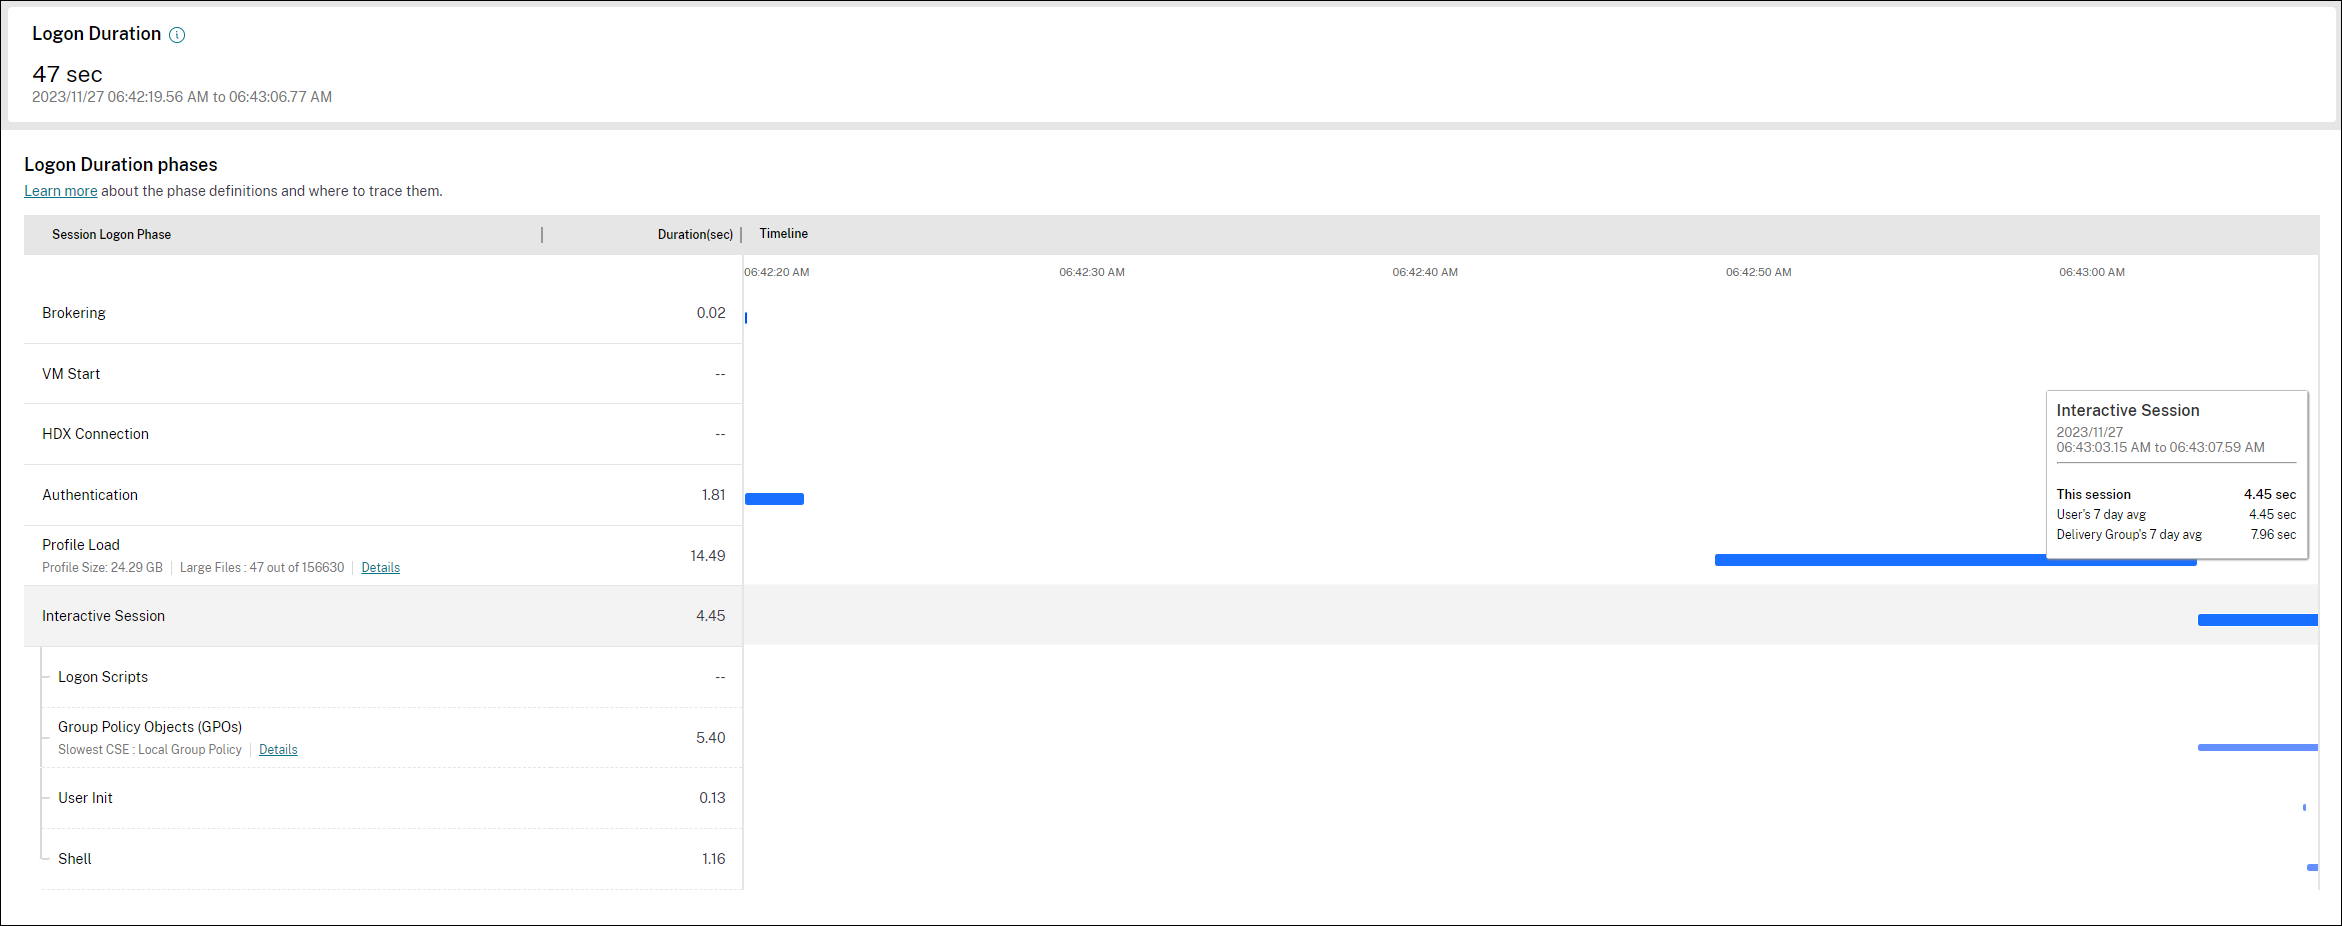Click the Session Logon Phase column header
This screenshot has height=926, width=2342.
click(111, 235)
